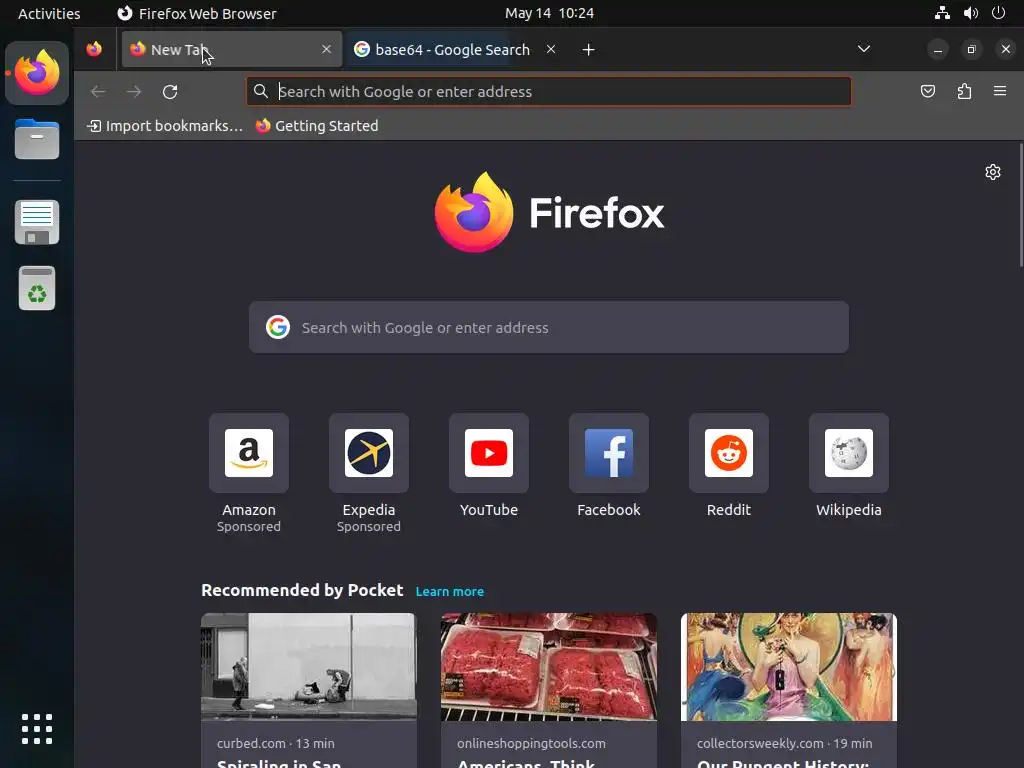This screenshot has height=768, width=1024.
Task: Open the Extensions puzzle icon
Action: pos(964,91)
